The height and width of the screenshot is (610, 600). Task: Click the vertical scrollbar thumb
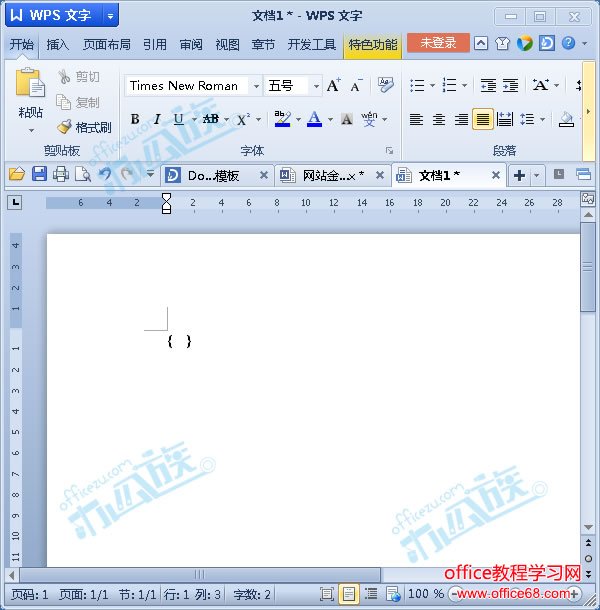(588, 267)
